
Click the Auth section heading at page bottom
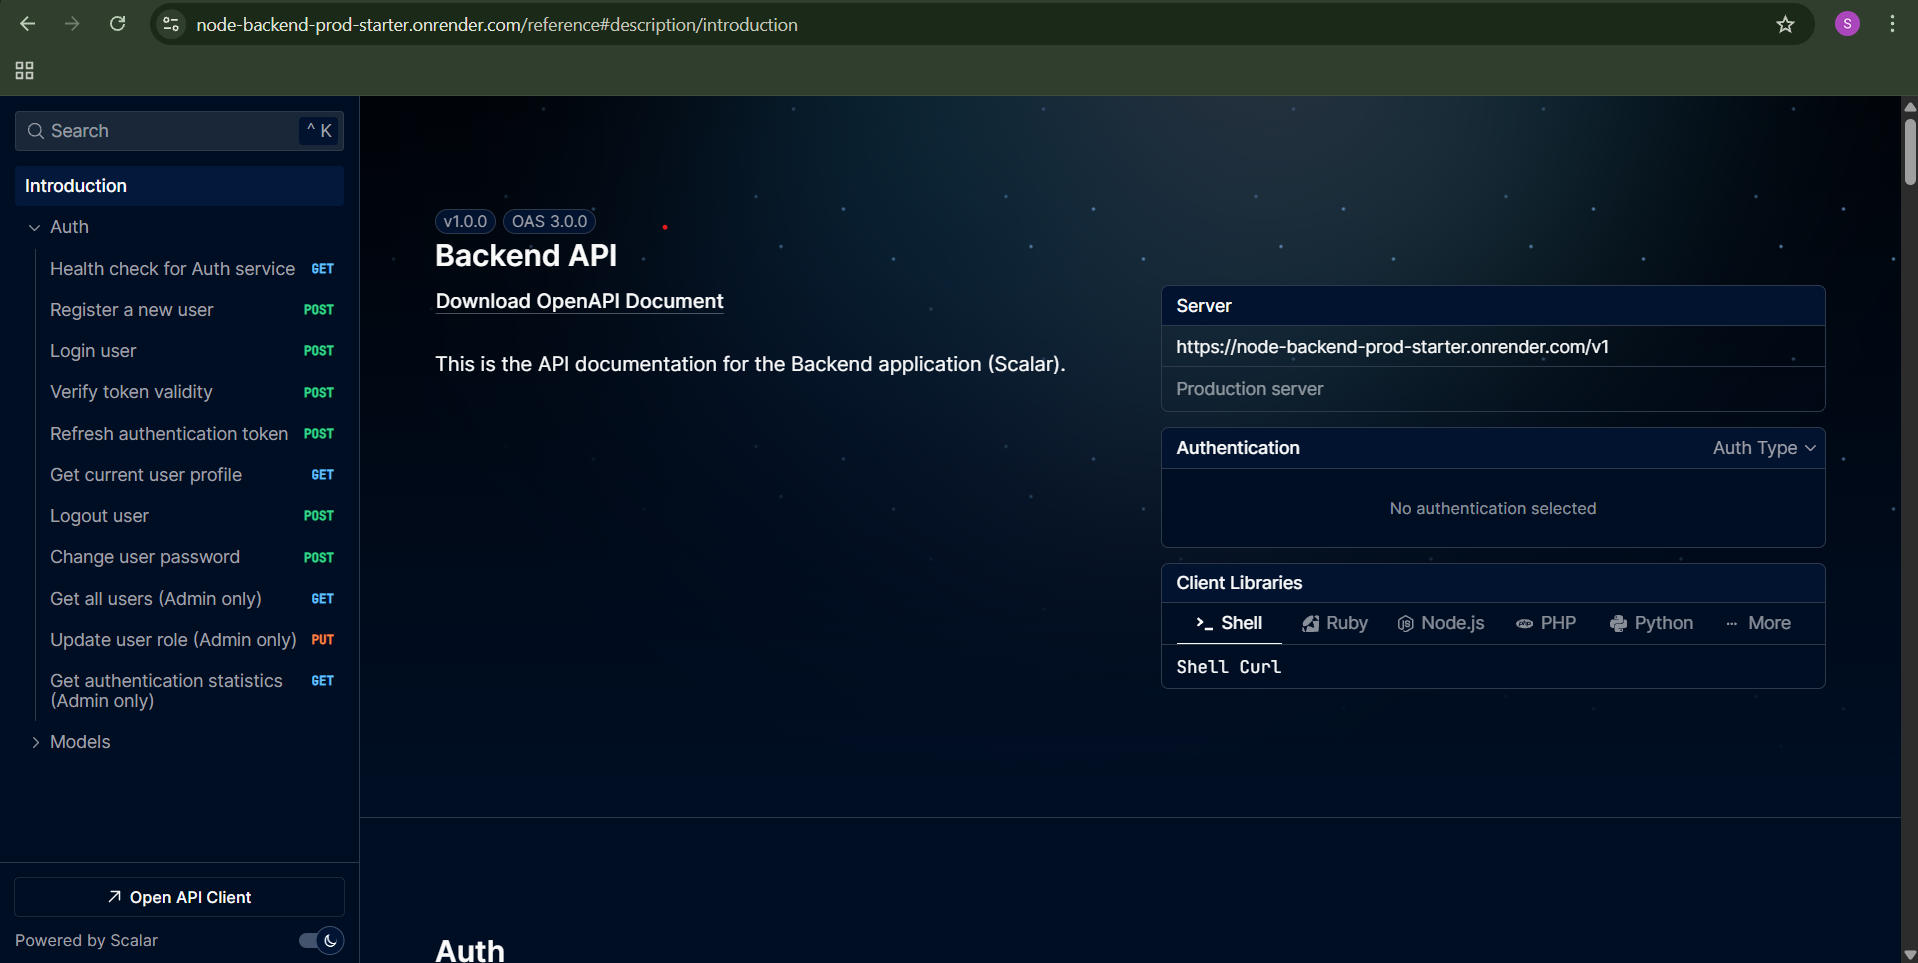tap(470, 950)
